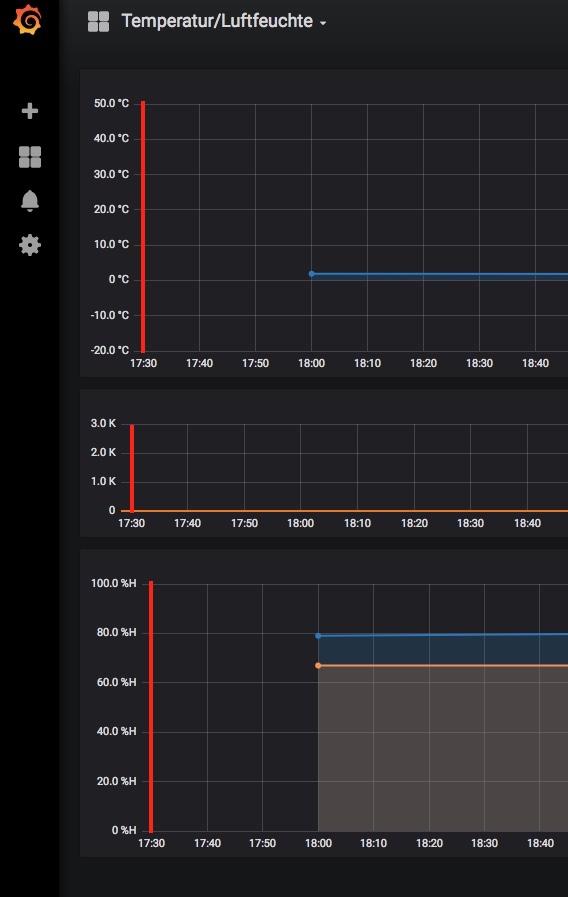
Task: Click the dashboard grid icon beside title
Action: 98,22
